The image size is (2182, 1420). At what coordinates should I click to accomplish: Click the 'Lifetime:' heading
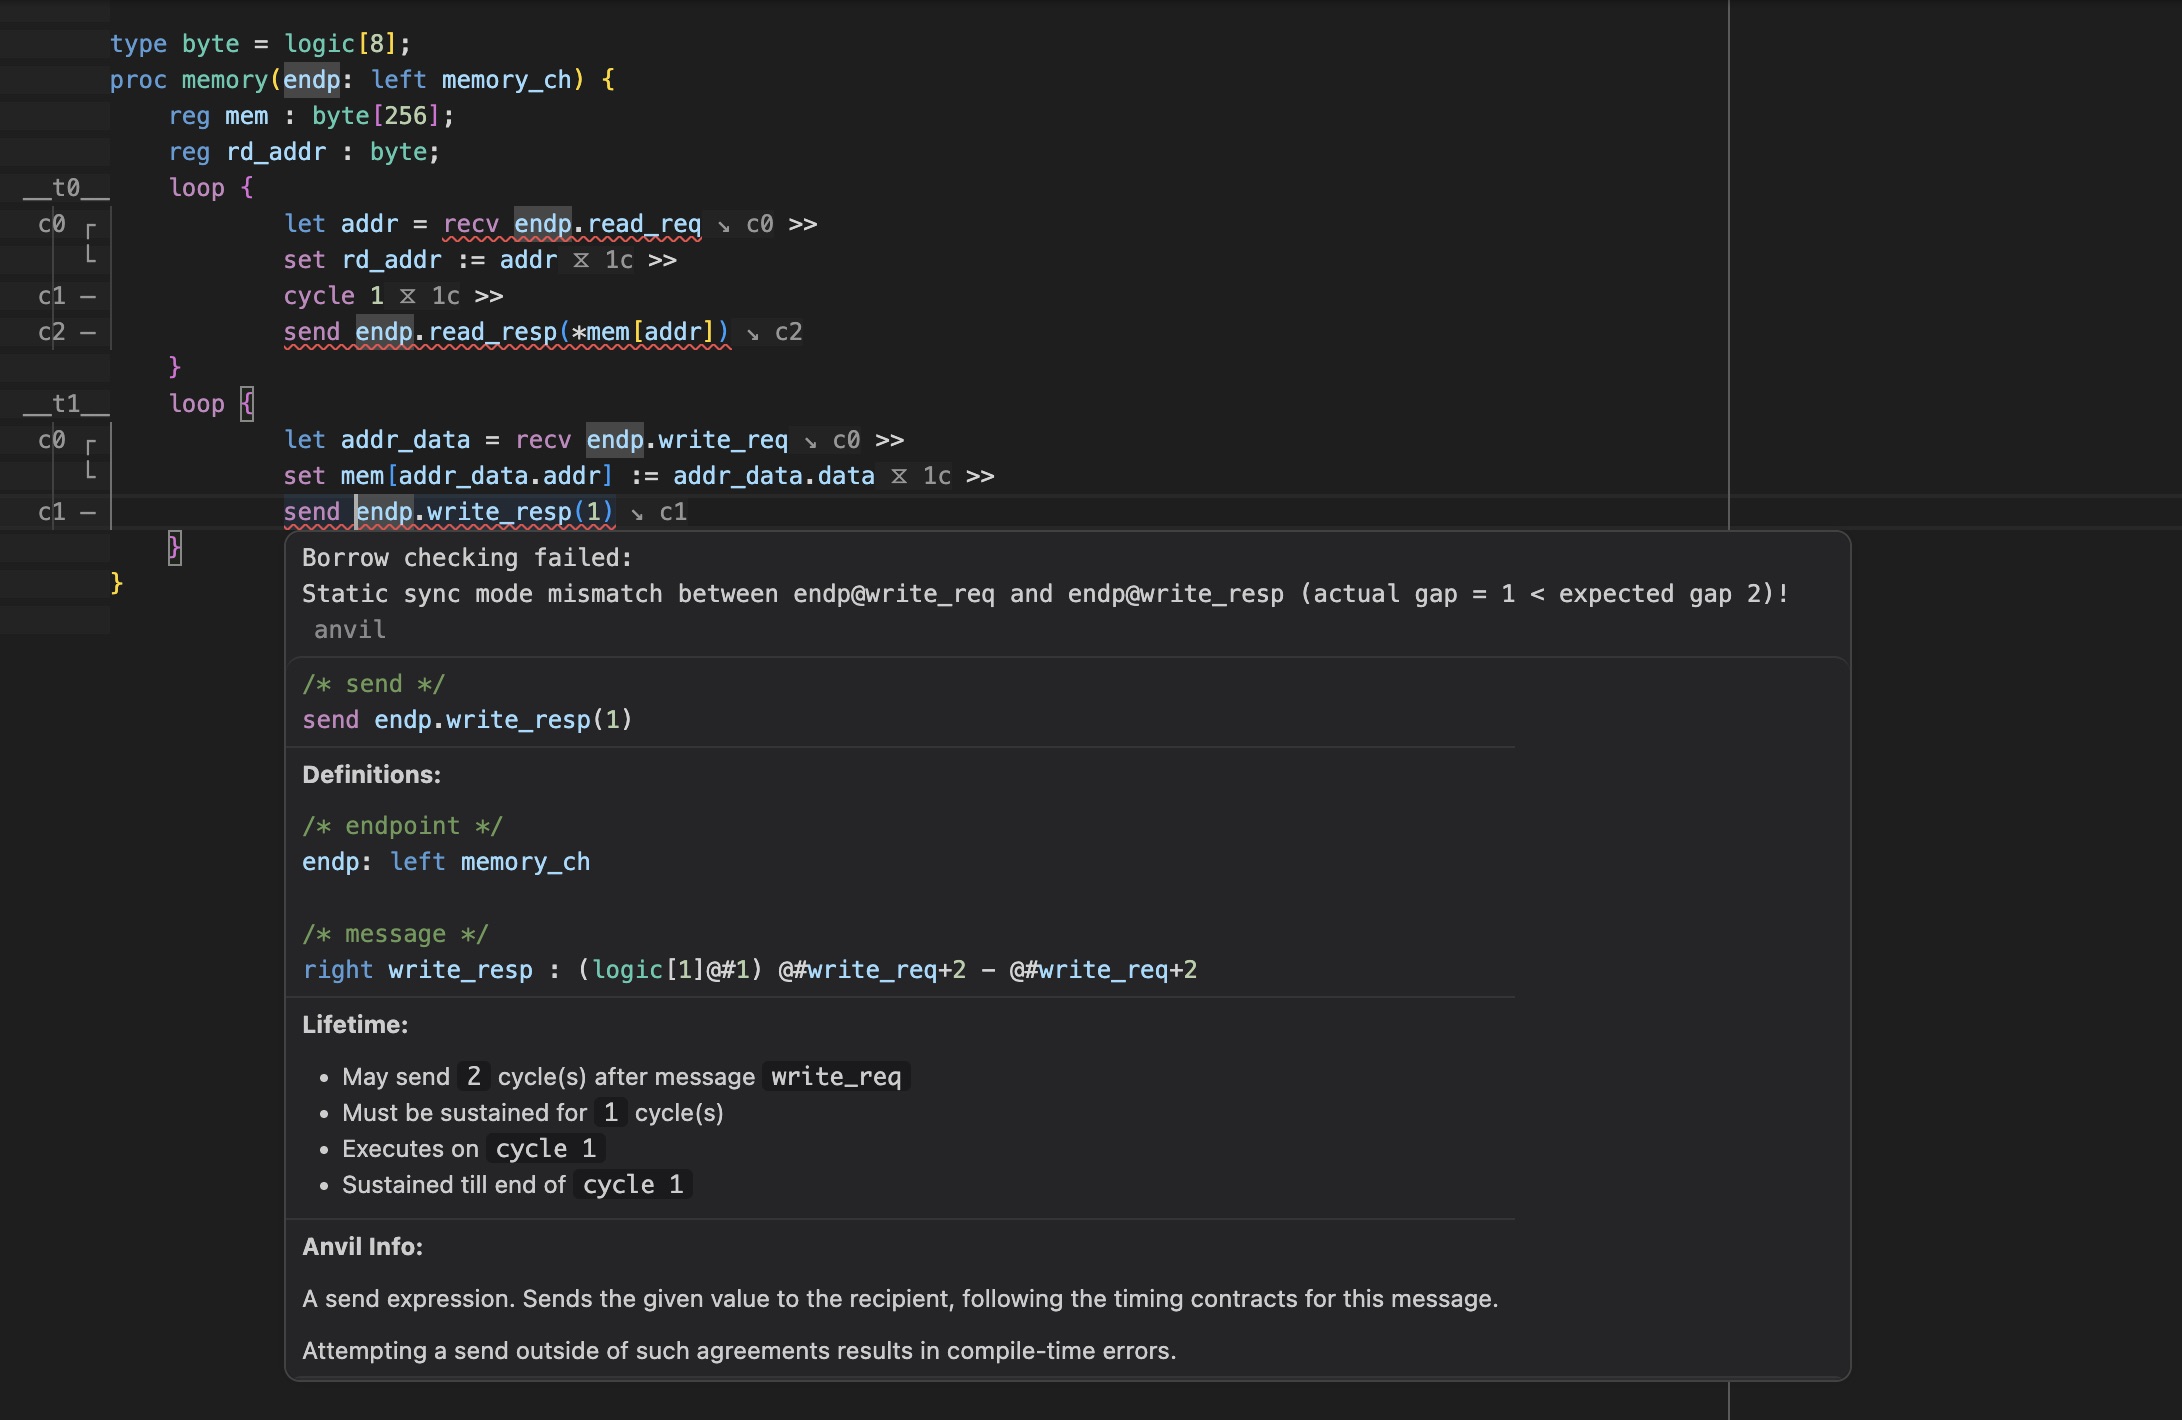pyautogui.click(x=355, y=1025)
